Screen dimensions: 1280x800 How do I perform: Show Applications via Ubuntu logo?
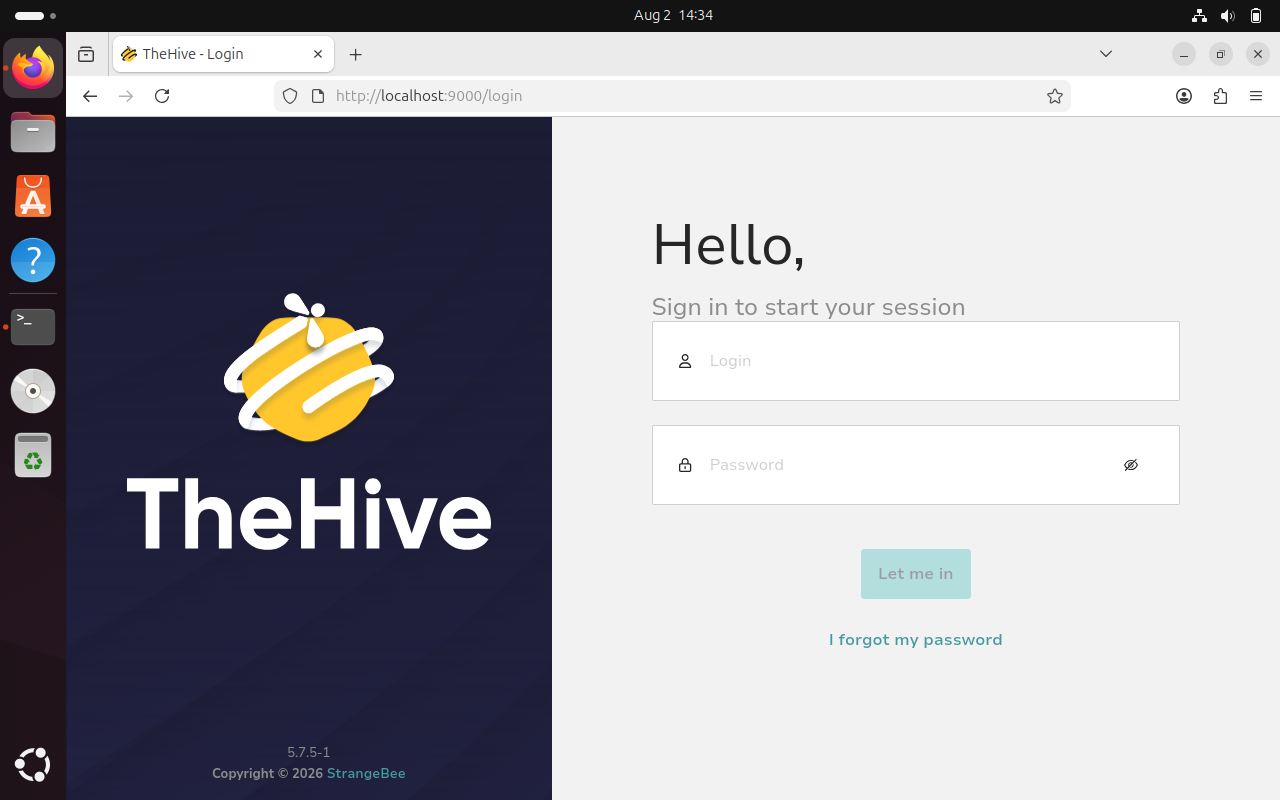[x=33, y=765]
